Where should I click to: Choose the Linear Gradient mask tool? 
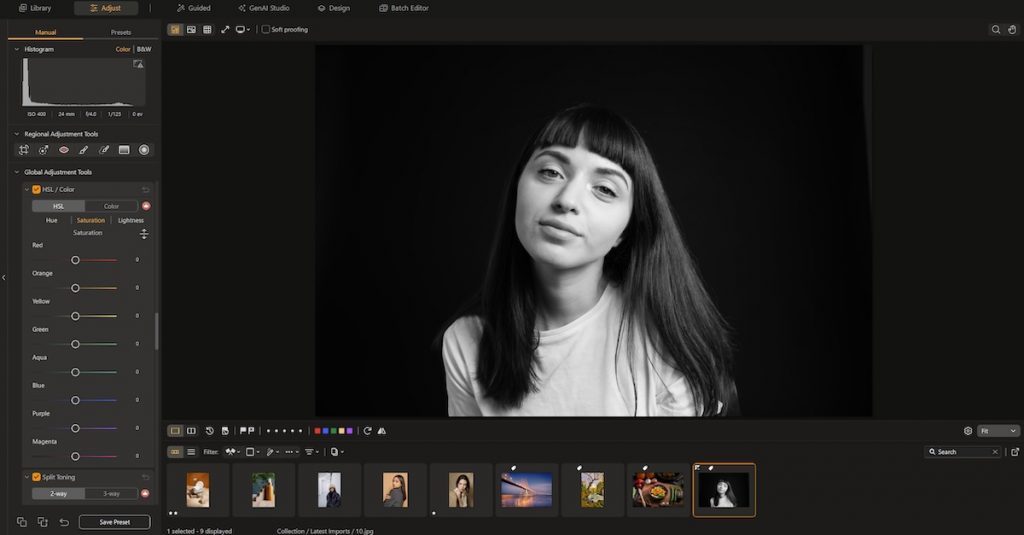tap(124, 150)
